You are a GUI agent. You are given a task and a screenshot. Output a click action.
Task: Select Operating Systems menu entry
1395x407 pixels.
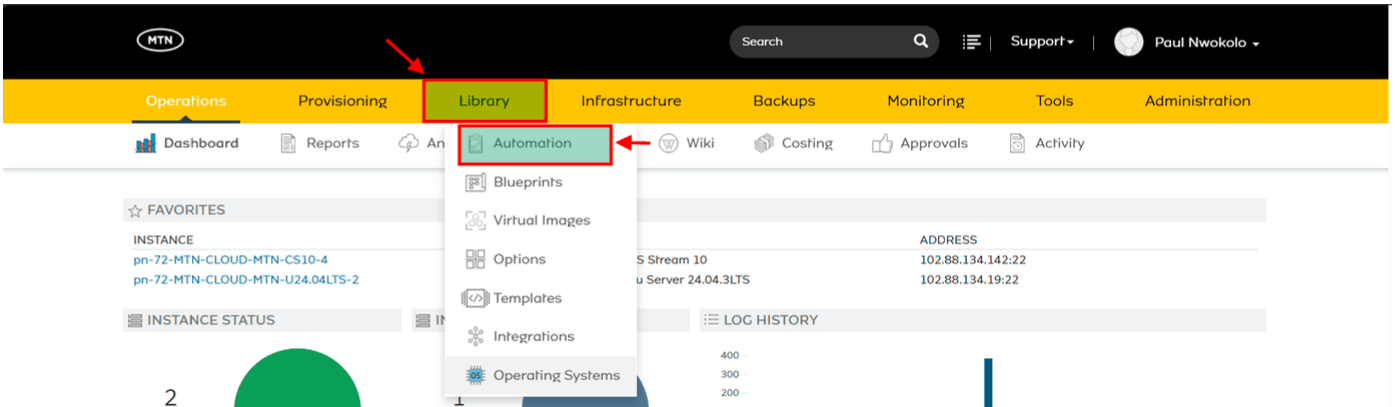pyautogui.click(x=541, y=375)
